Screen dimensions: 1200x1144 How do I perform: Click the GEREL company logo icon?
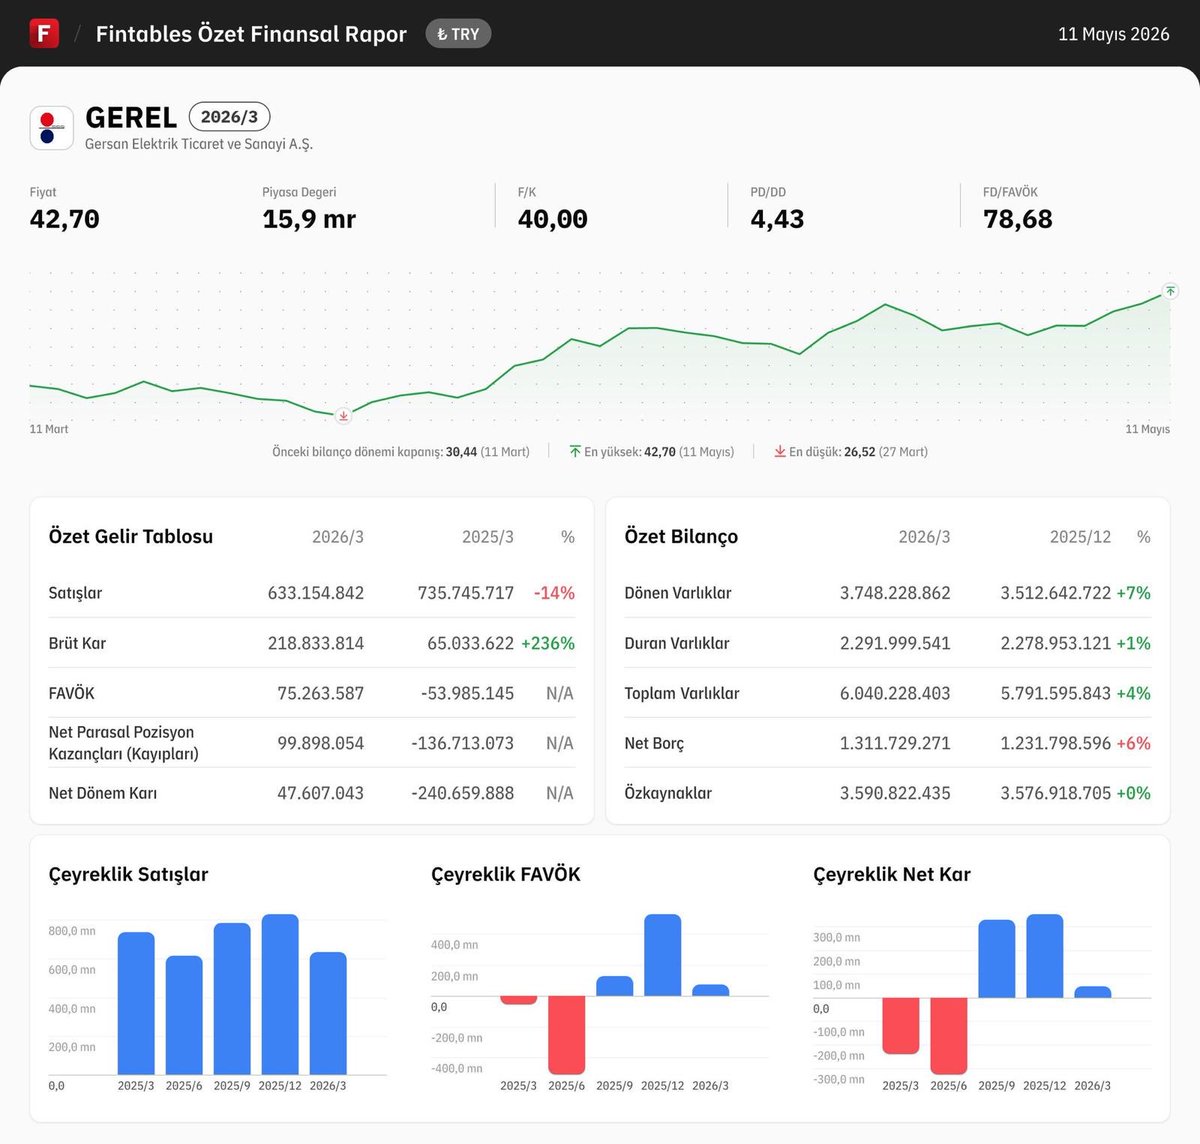click(x=51, y=128)
